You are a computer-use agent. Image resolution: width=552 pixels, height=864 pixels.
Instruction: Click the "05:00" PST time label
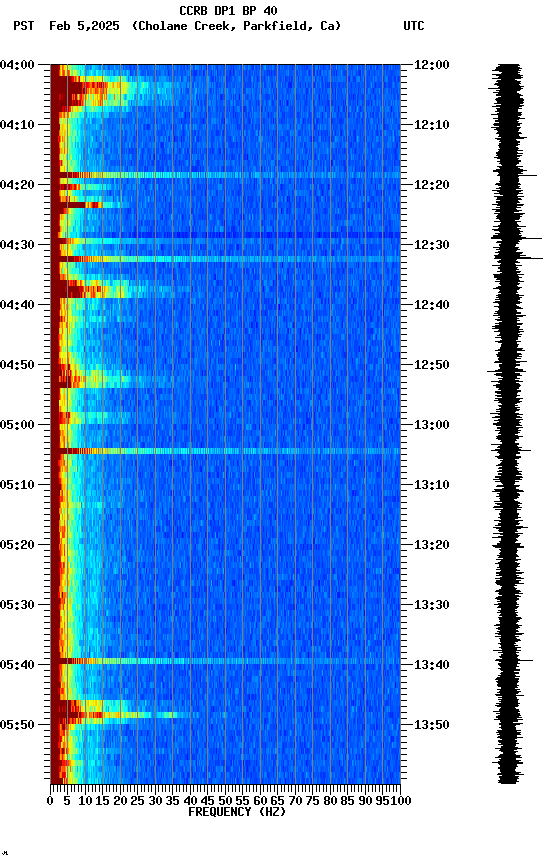point(17,425)
